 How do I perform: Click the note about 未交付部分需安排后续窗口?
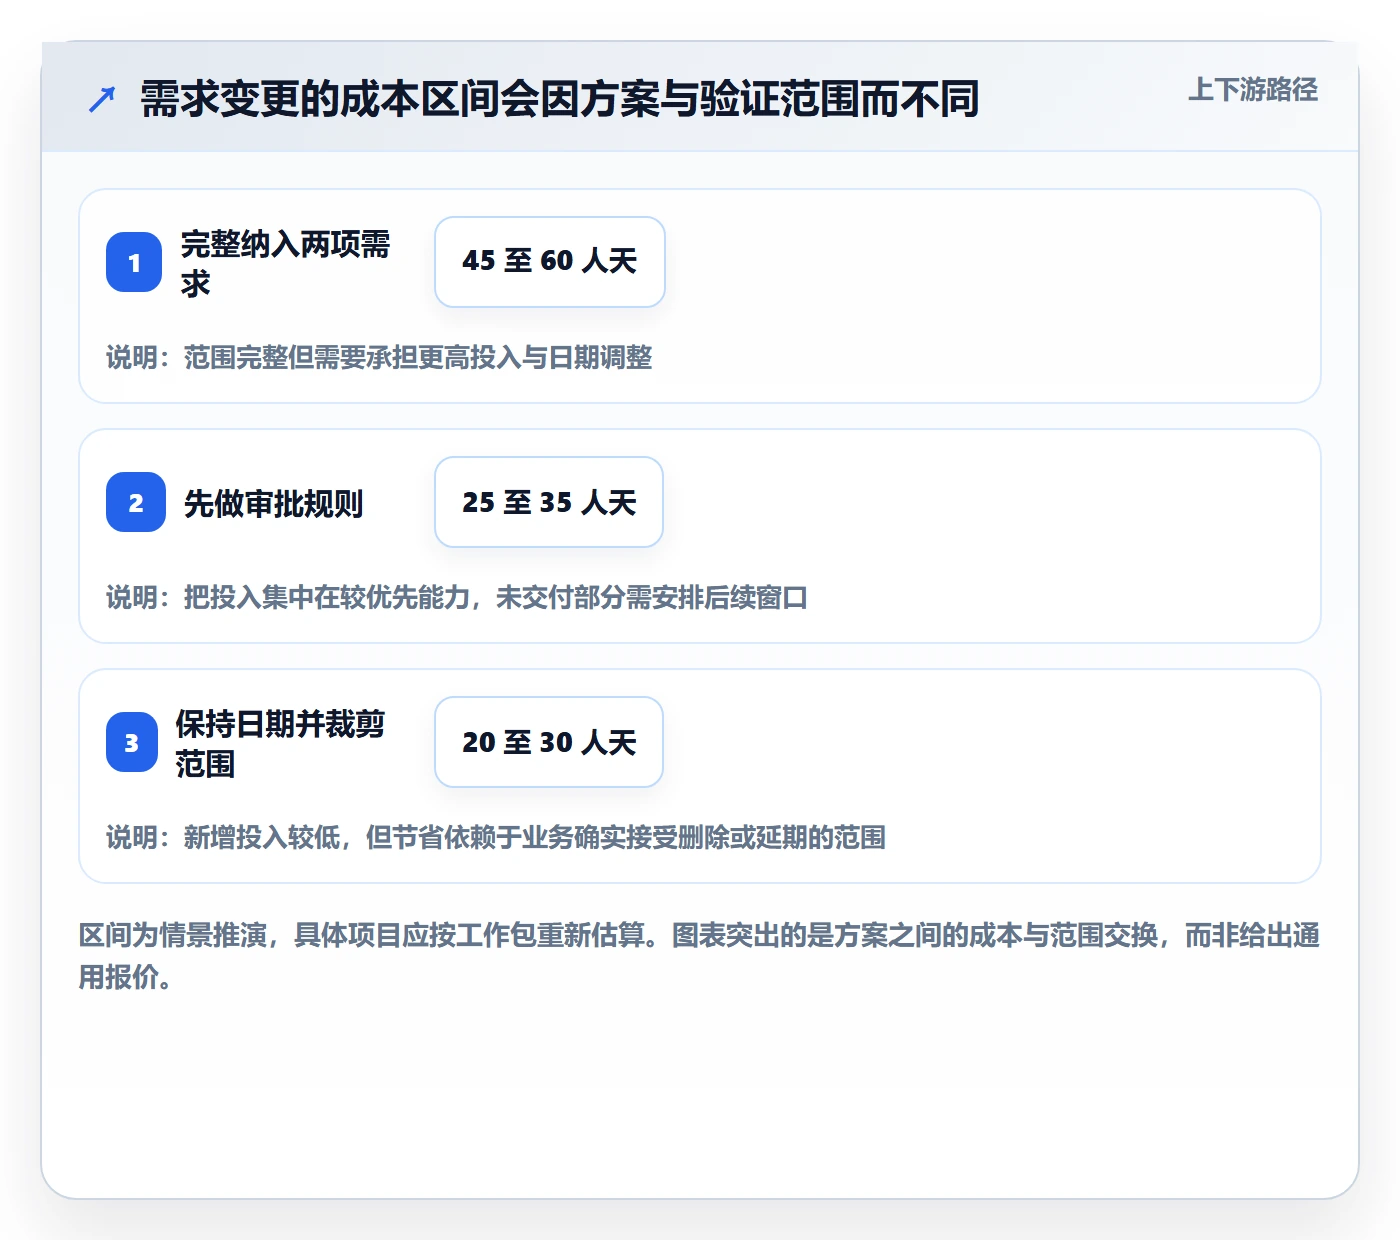457,597
